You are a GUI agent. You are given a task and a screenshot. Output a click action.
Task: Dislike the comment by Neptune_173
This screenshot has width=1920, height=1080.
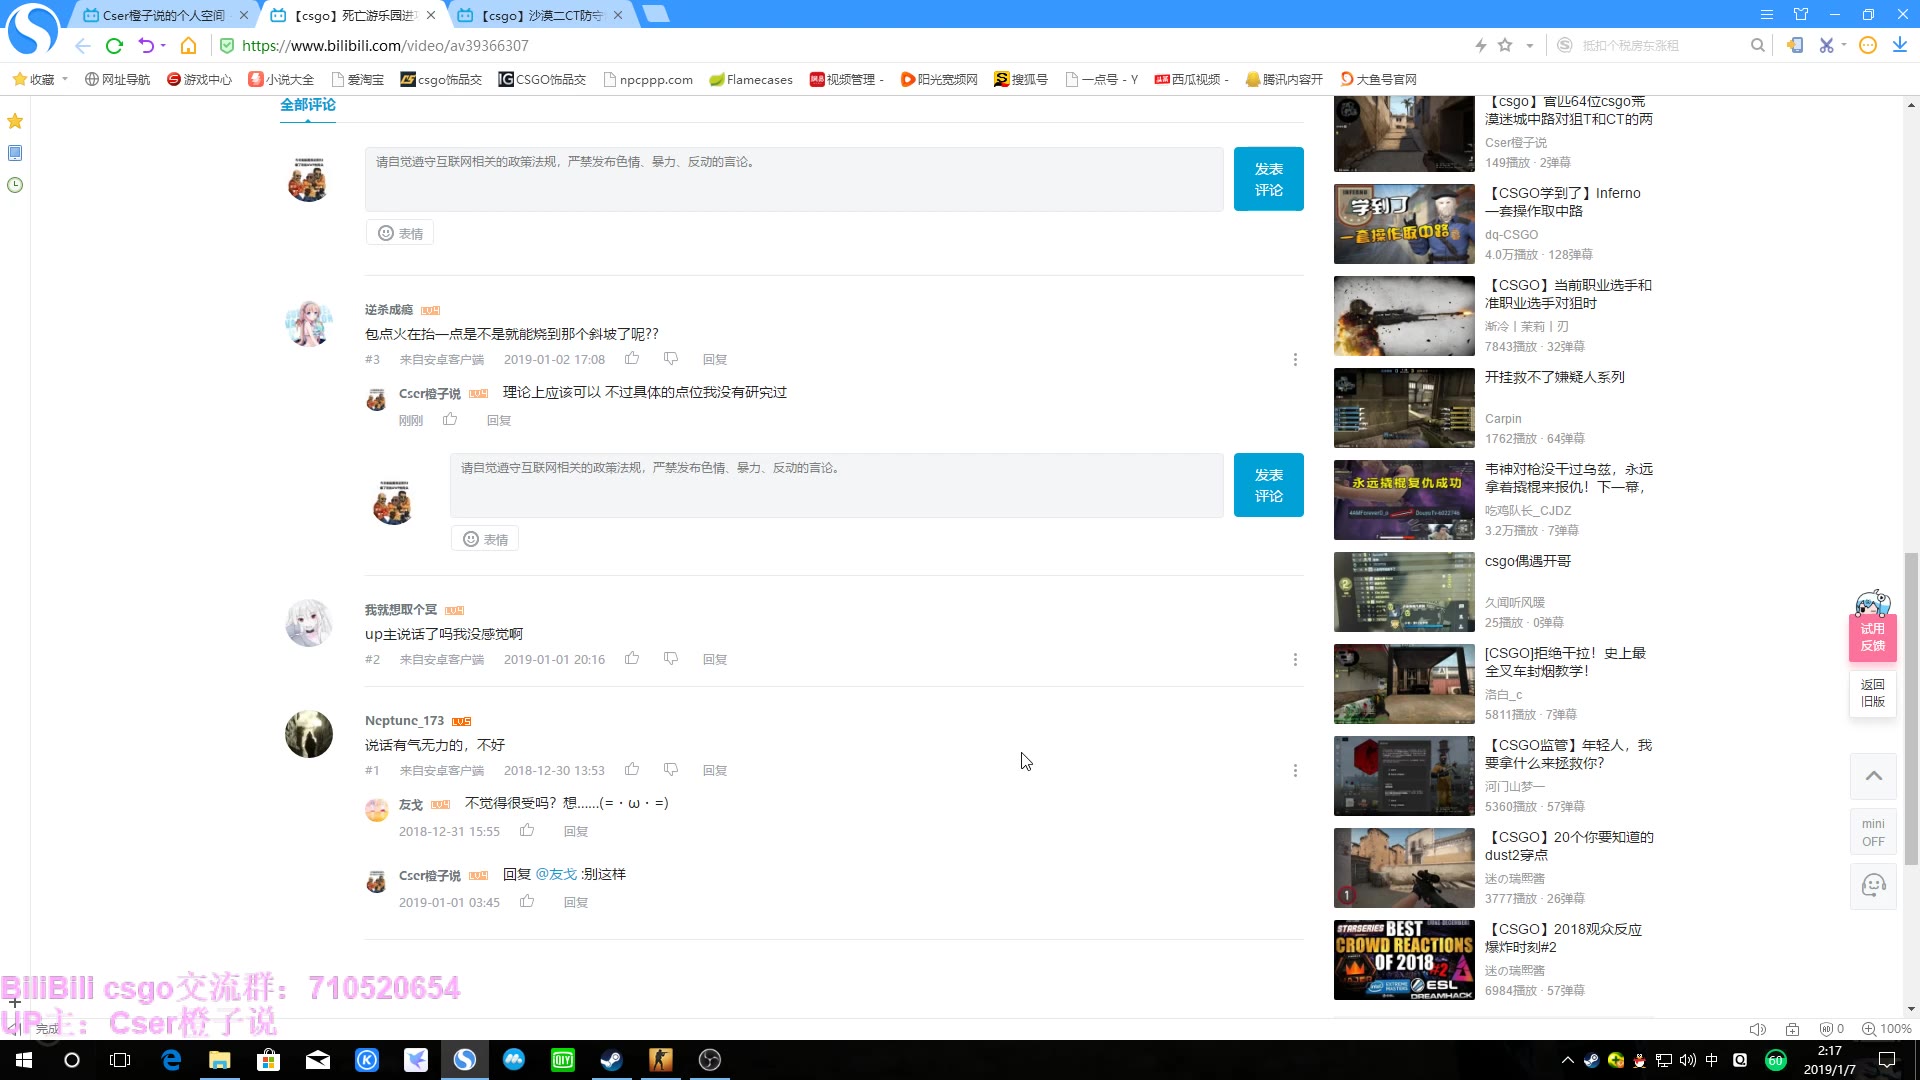671,770
